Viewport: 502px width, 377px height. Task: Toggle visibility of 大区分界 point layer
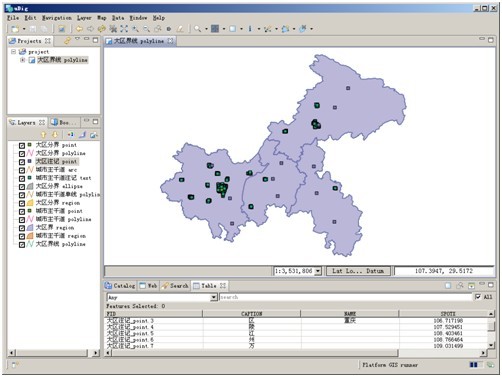(x=22, y=145)
